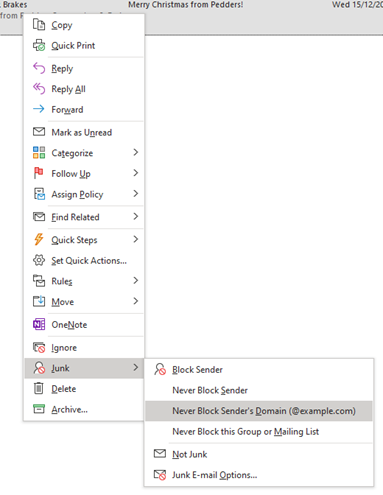Click the Reply All double-arrow icon
This screenshot has width=383, height=495.
coord(39,89)
